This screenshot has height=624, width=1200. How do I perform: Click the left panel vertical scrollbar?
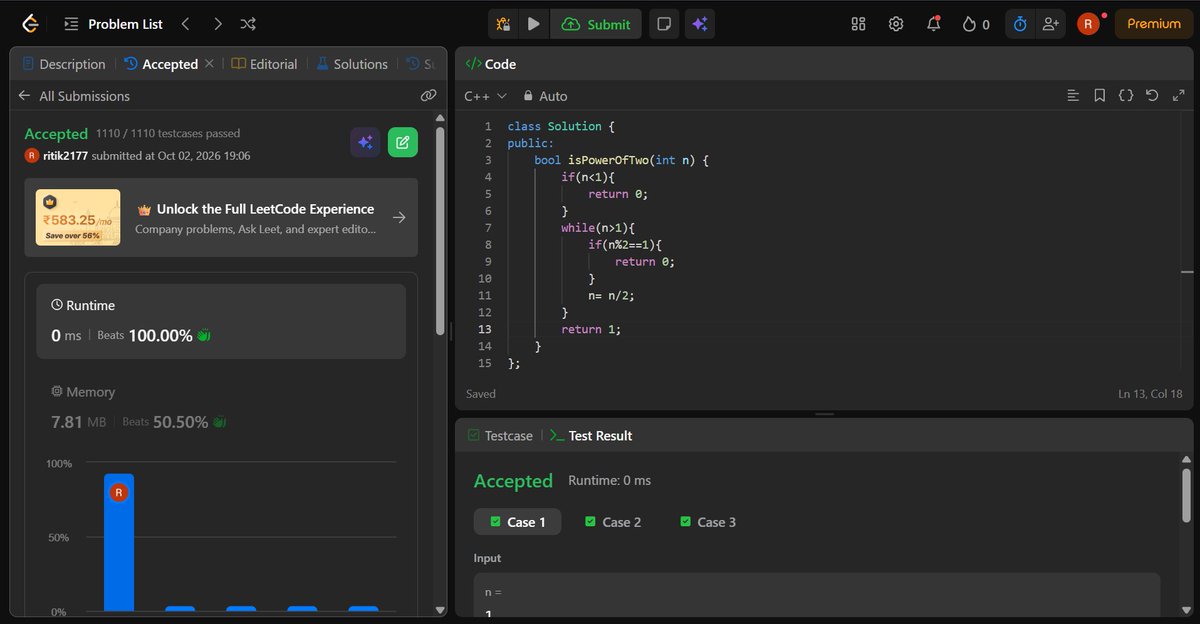[x=441, y=230]
